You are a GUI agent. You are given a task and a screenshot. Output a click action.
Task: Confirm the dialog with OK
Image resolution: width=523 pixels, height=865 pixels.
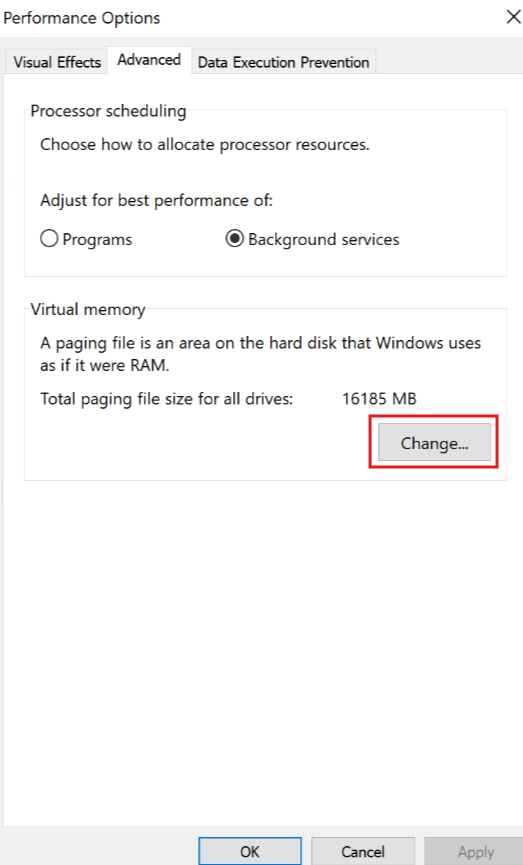point(250,851)
